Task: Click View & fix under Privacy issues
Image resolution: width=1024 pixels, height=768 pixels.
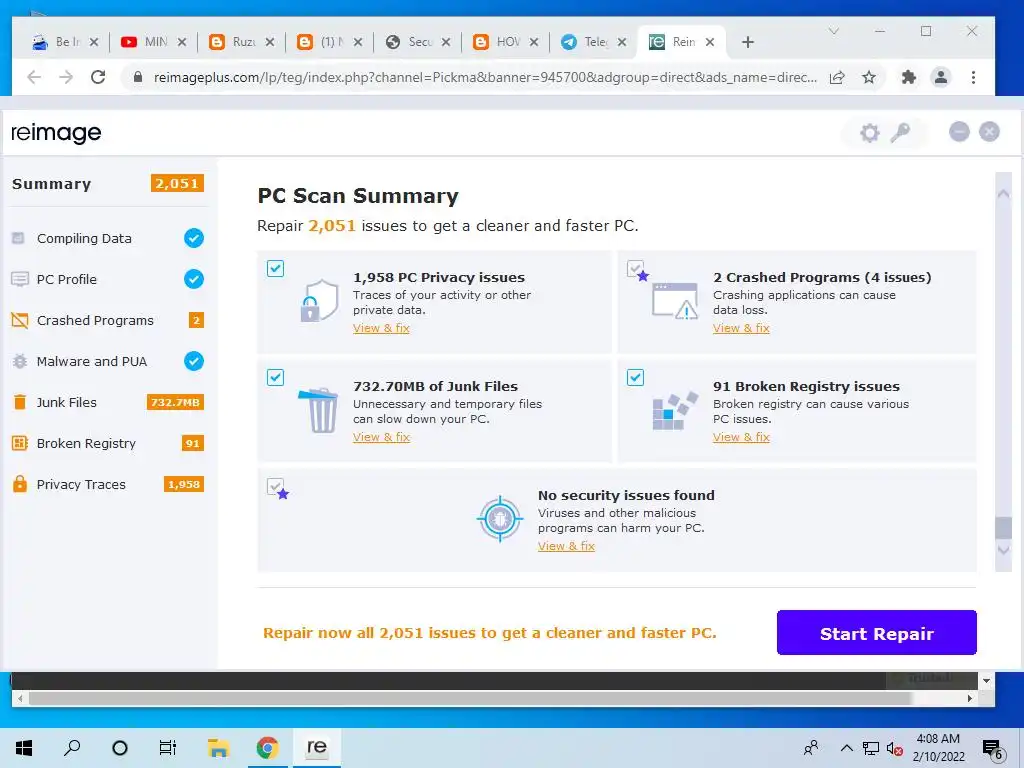Action: [x=381, y=328]
